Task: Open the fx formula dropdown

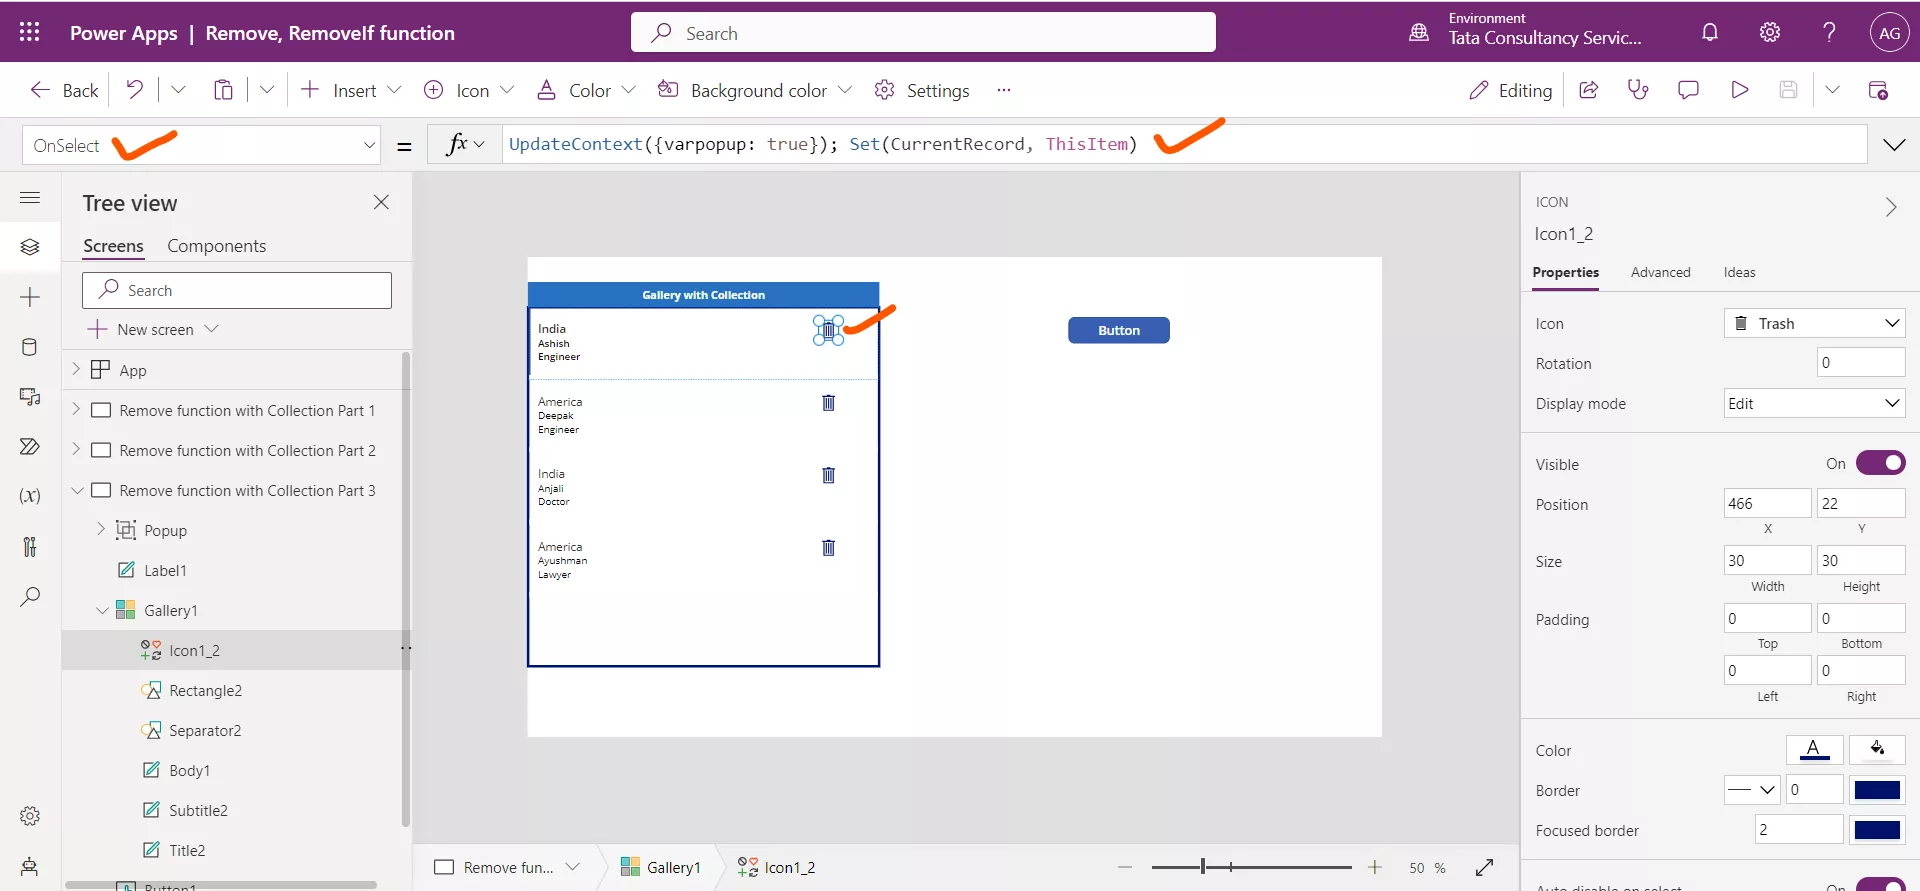Action: (x=465, y=144)
